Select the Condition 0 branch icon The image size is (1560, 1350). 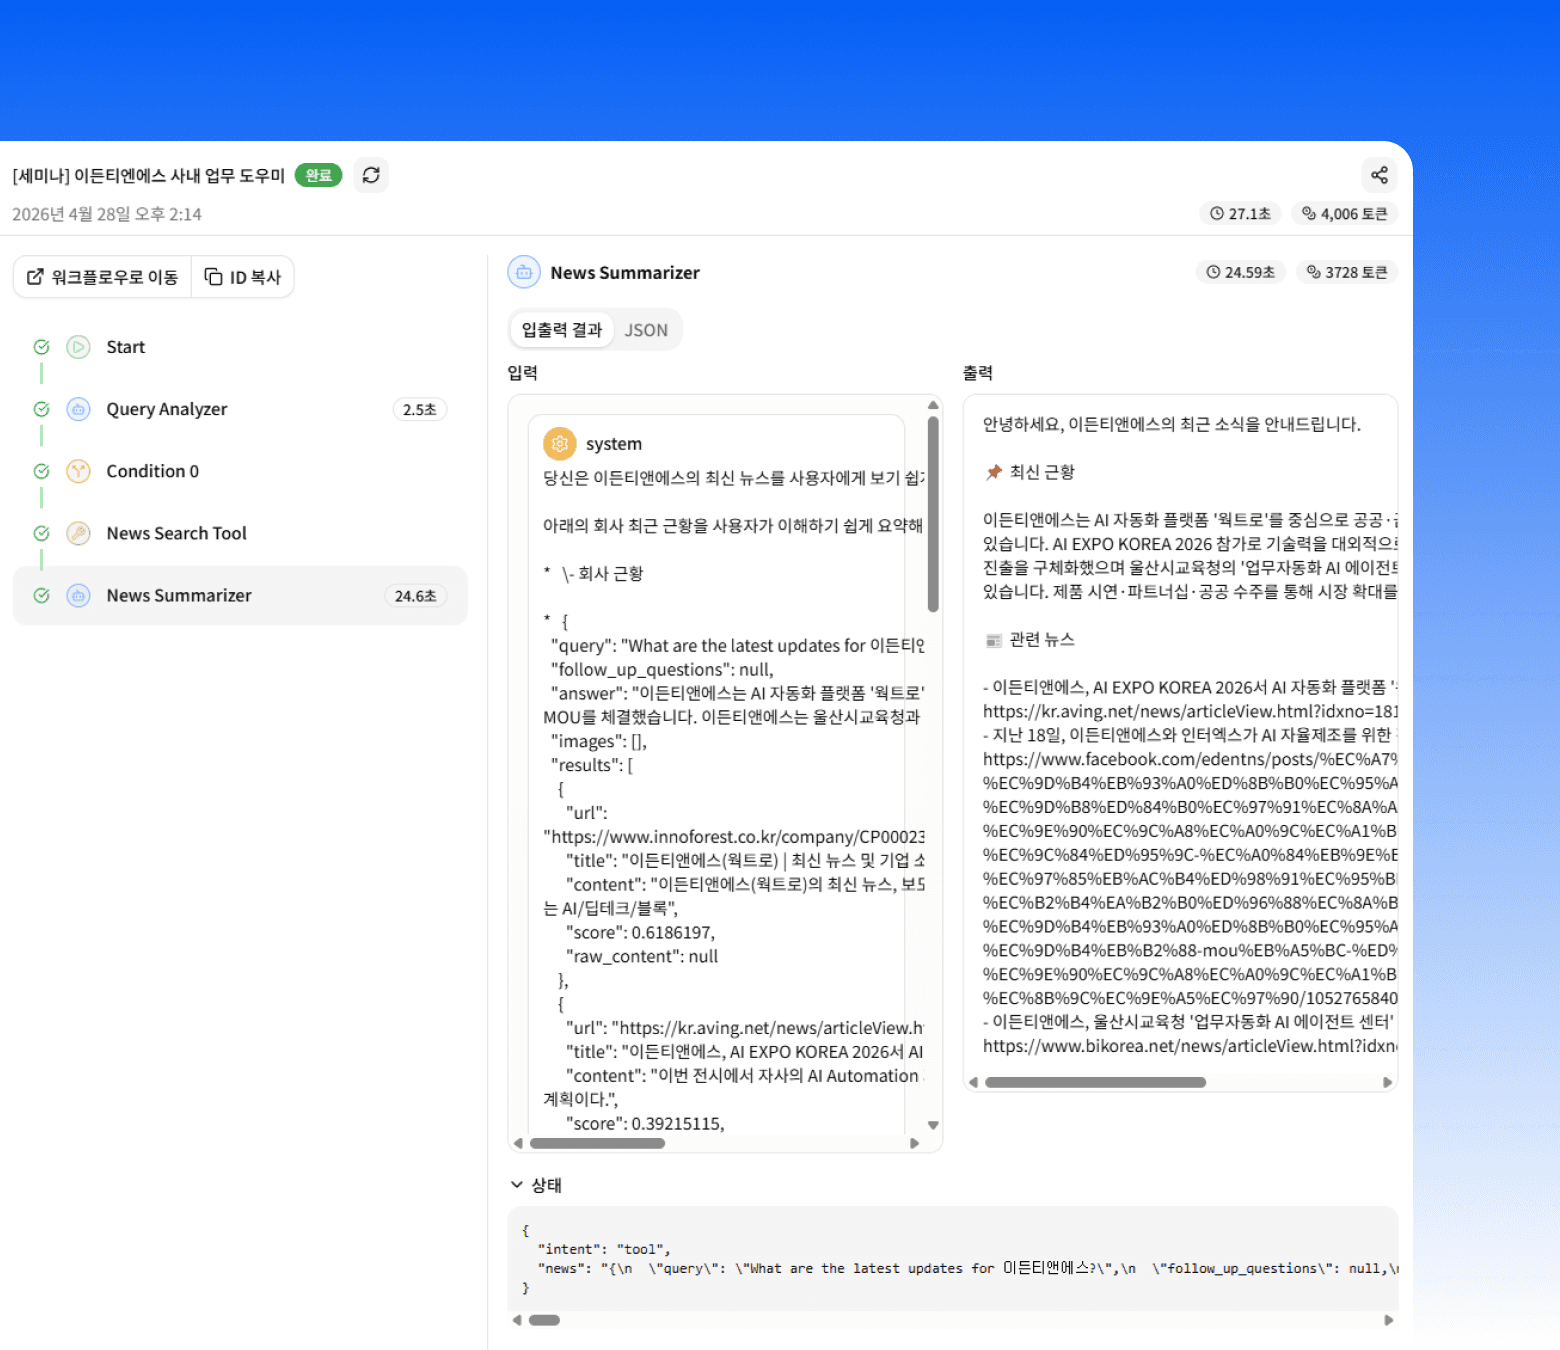[x=78, y=471]
